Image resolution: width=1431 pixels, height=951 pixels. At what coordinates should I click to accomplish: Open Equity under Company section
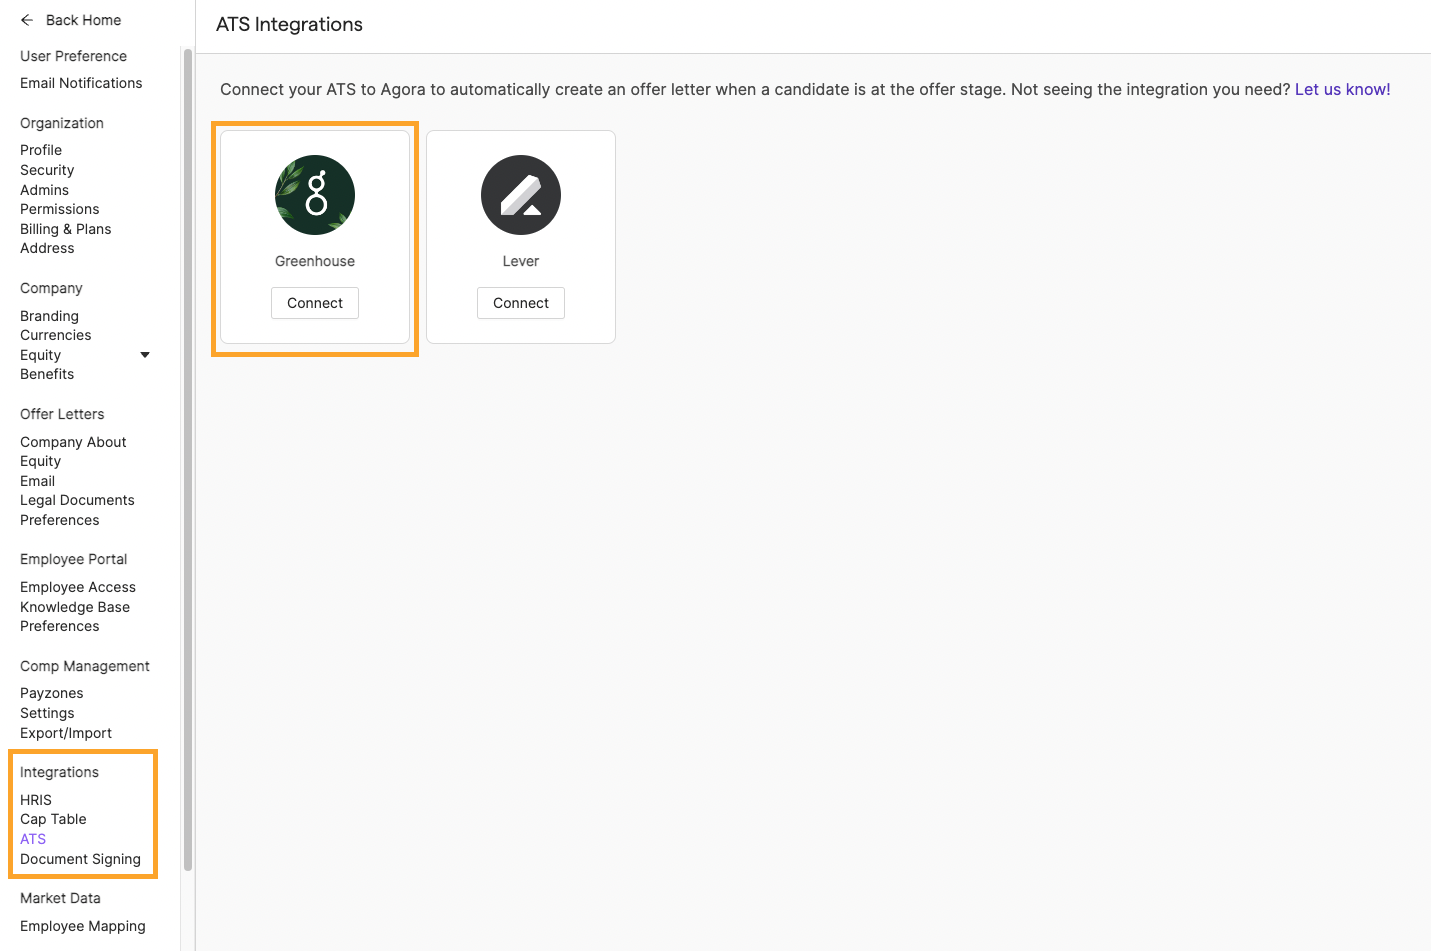pos(40,355)
